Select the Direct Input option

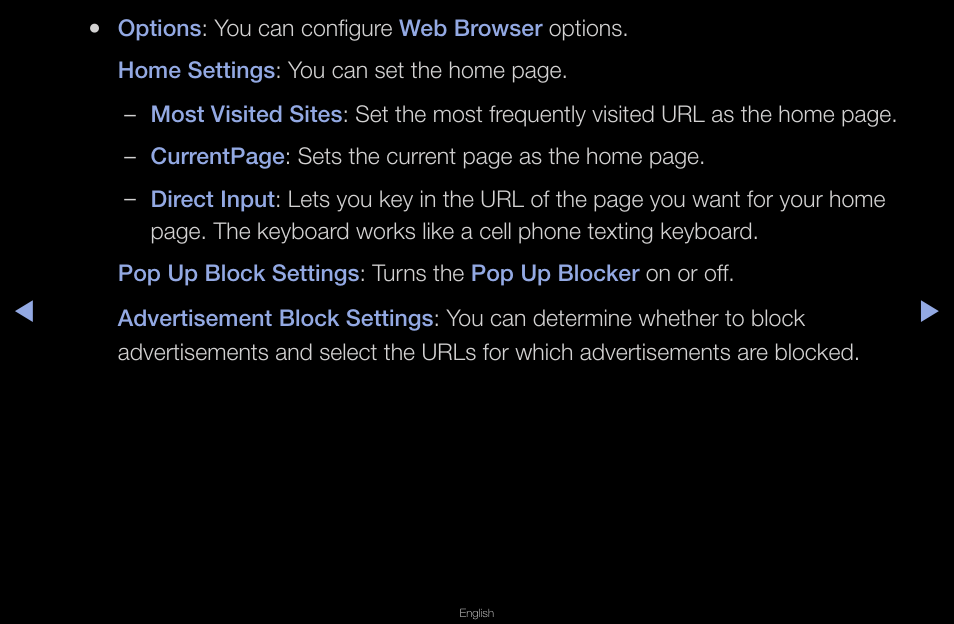coord(213,199)
